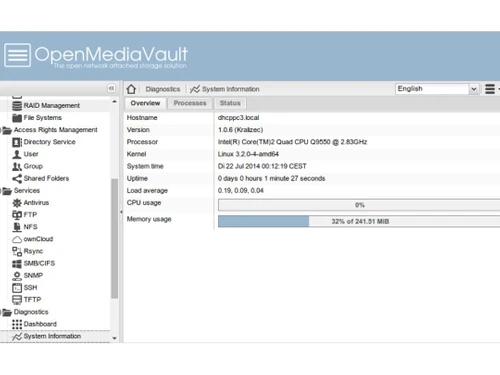
Task: Click the CPU usage 0% progress bar
Action: 359,205
